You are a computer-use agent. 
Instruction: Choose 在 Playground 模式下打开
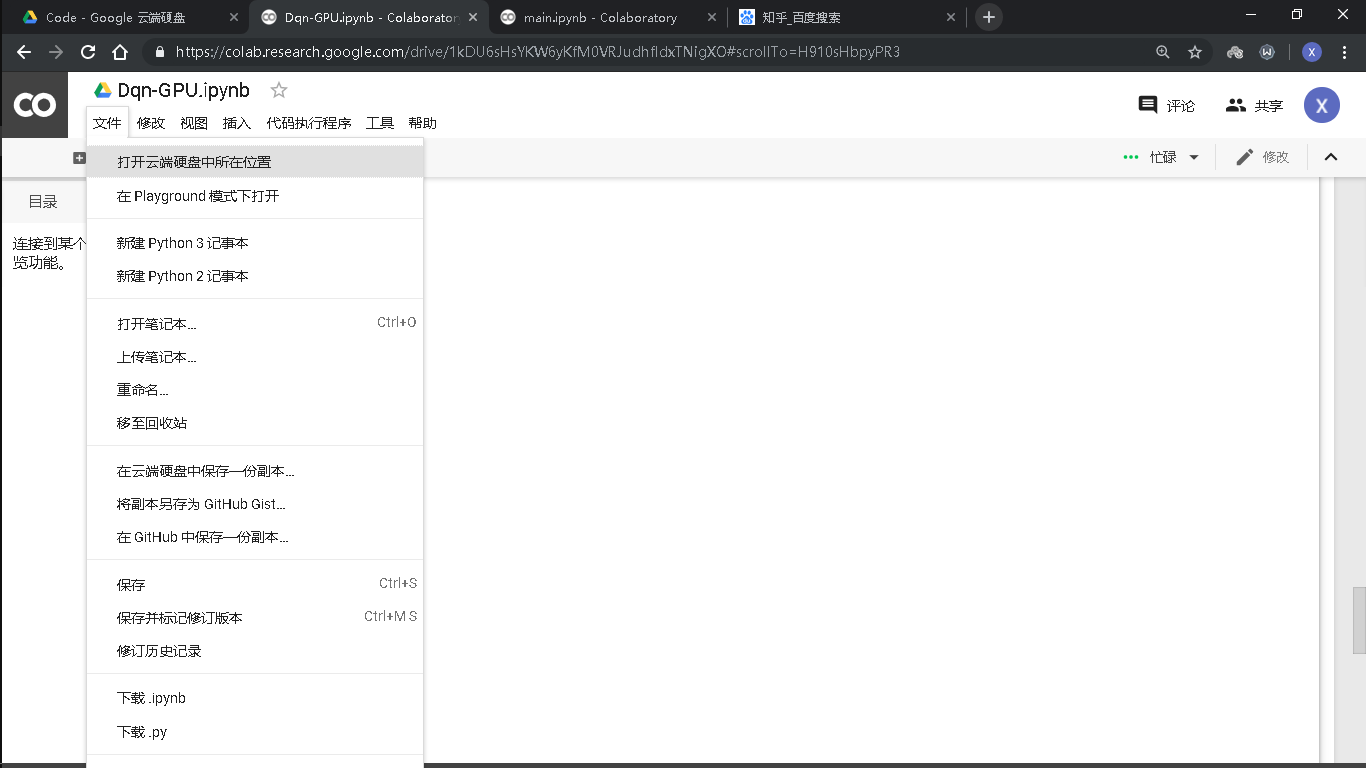coord(255,196)
